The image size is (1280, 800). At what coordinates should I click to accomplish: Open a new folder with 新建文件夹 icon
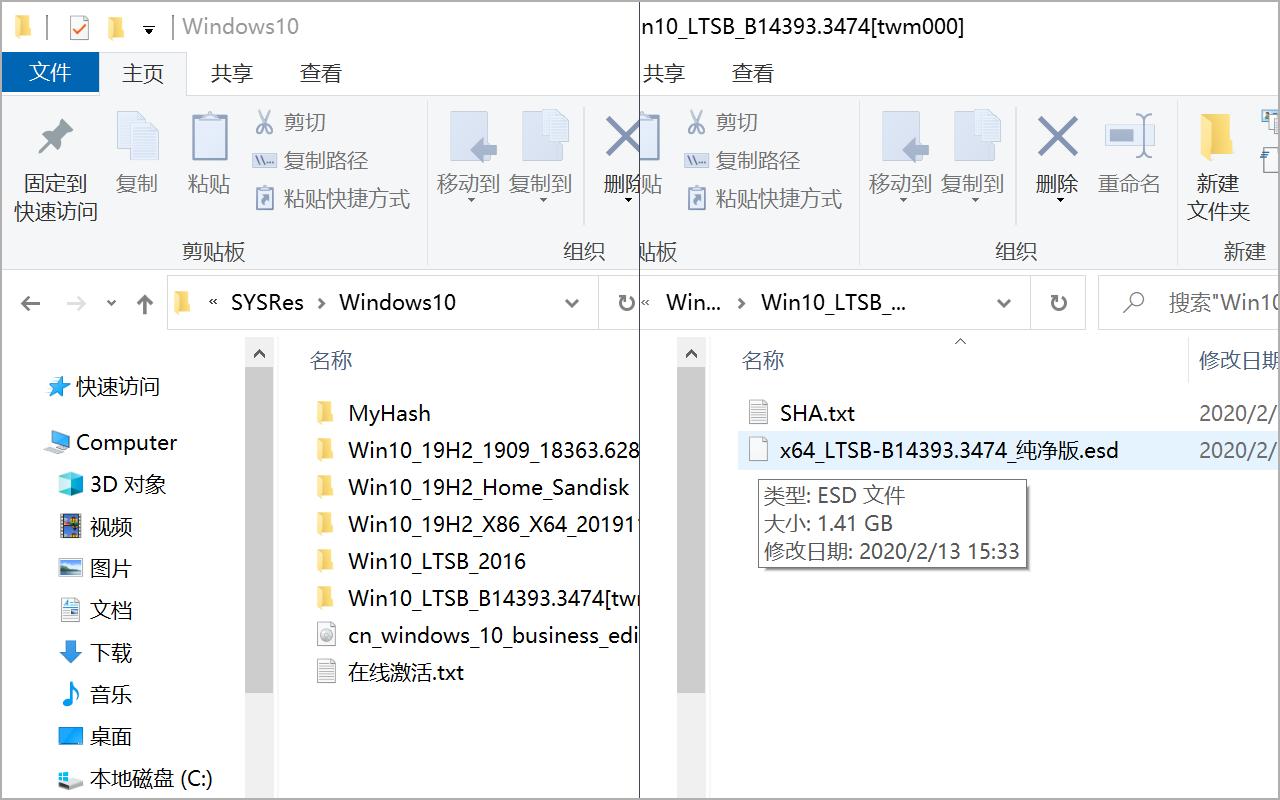(1218, 160)
